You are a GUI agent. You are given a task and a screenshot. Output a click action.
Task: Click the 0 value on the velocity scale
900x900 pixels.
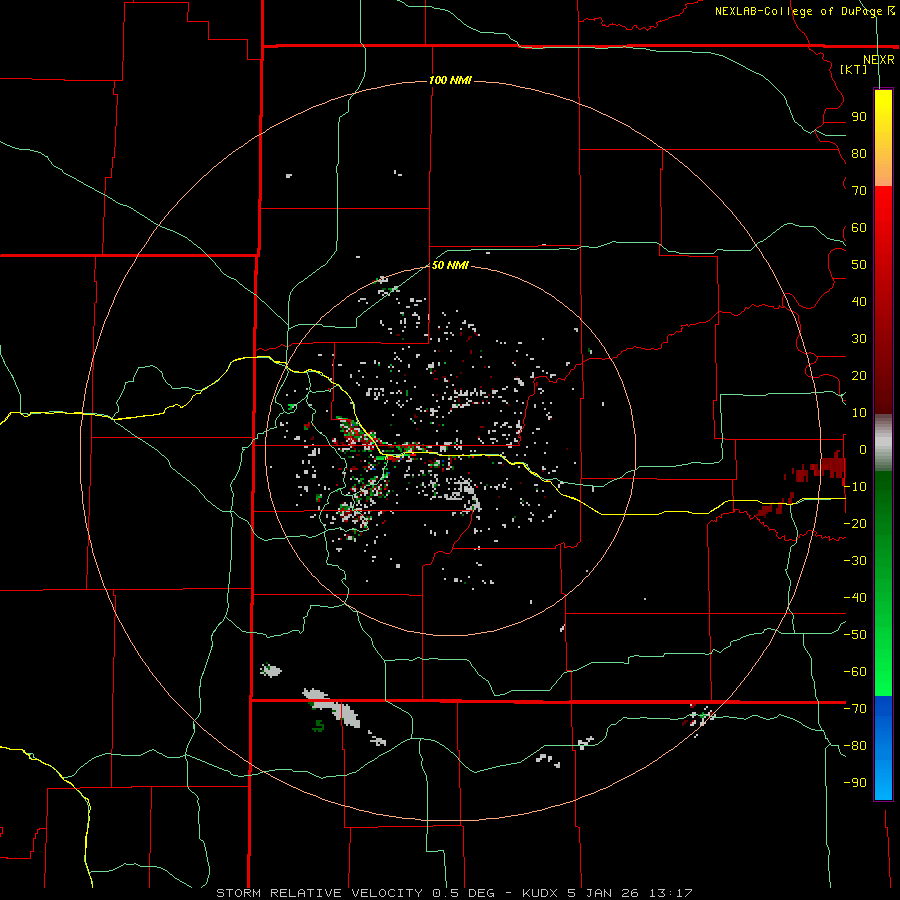[862, 450]
